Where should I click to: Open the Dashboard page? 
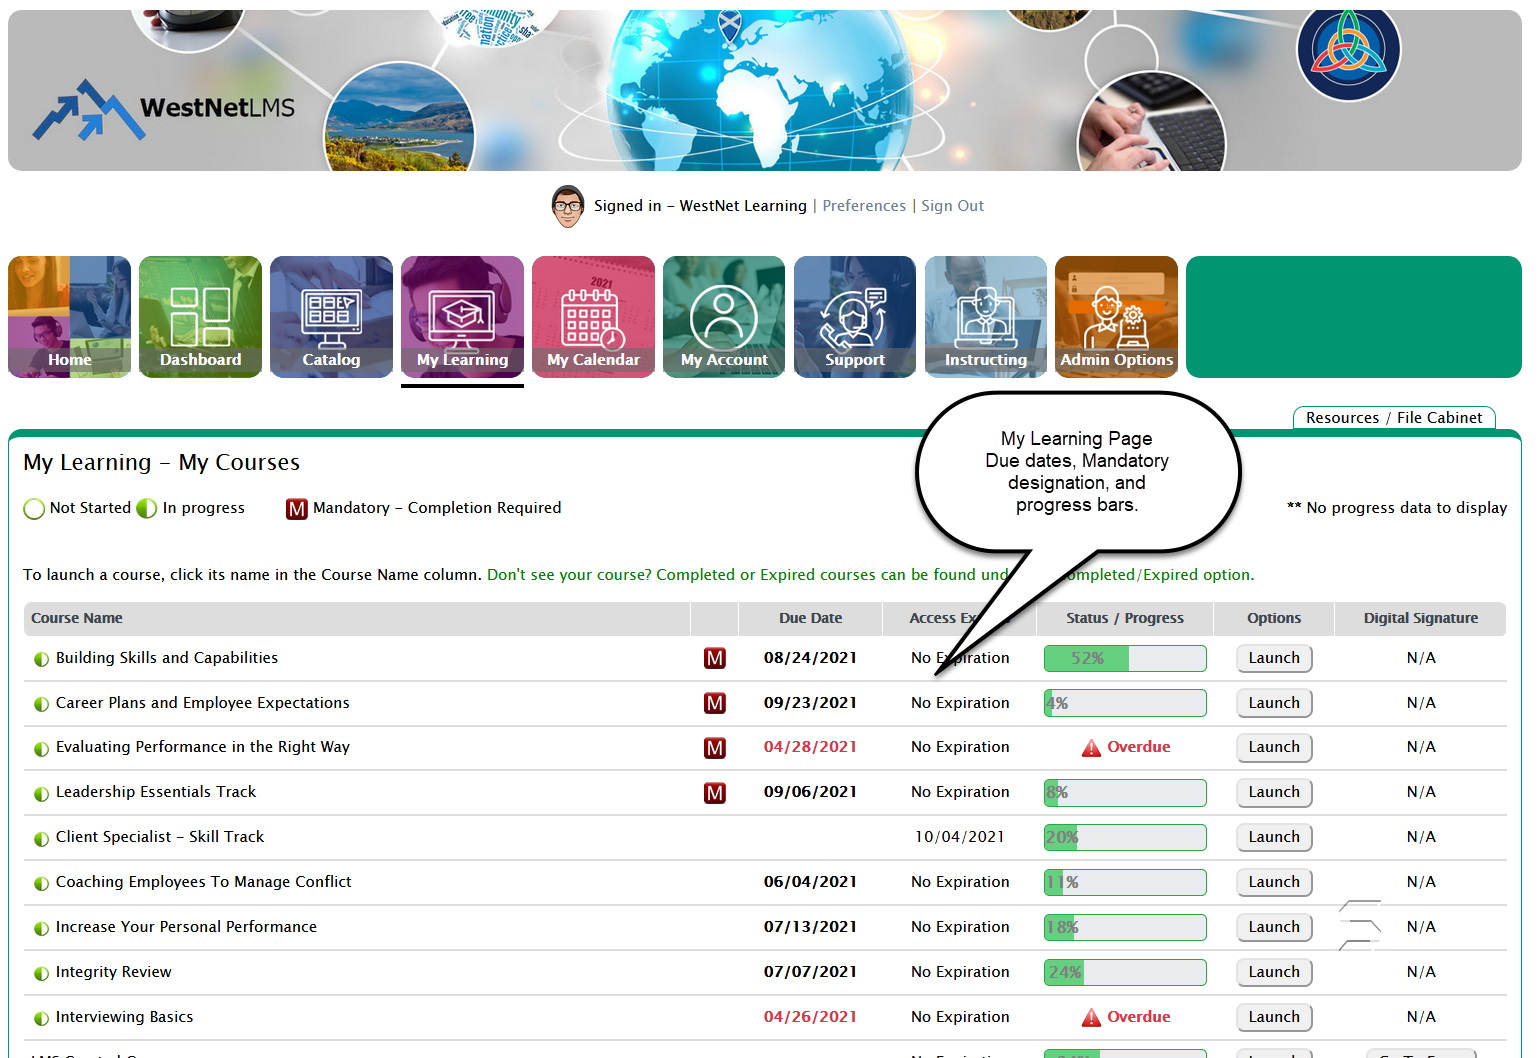[x=200, y=317]
